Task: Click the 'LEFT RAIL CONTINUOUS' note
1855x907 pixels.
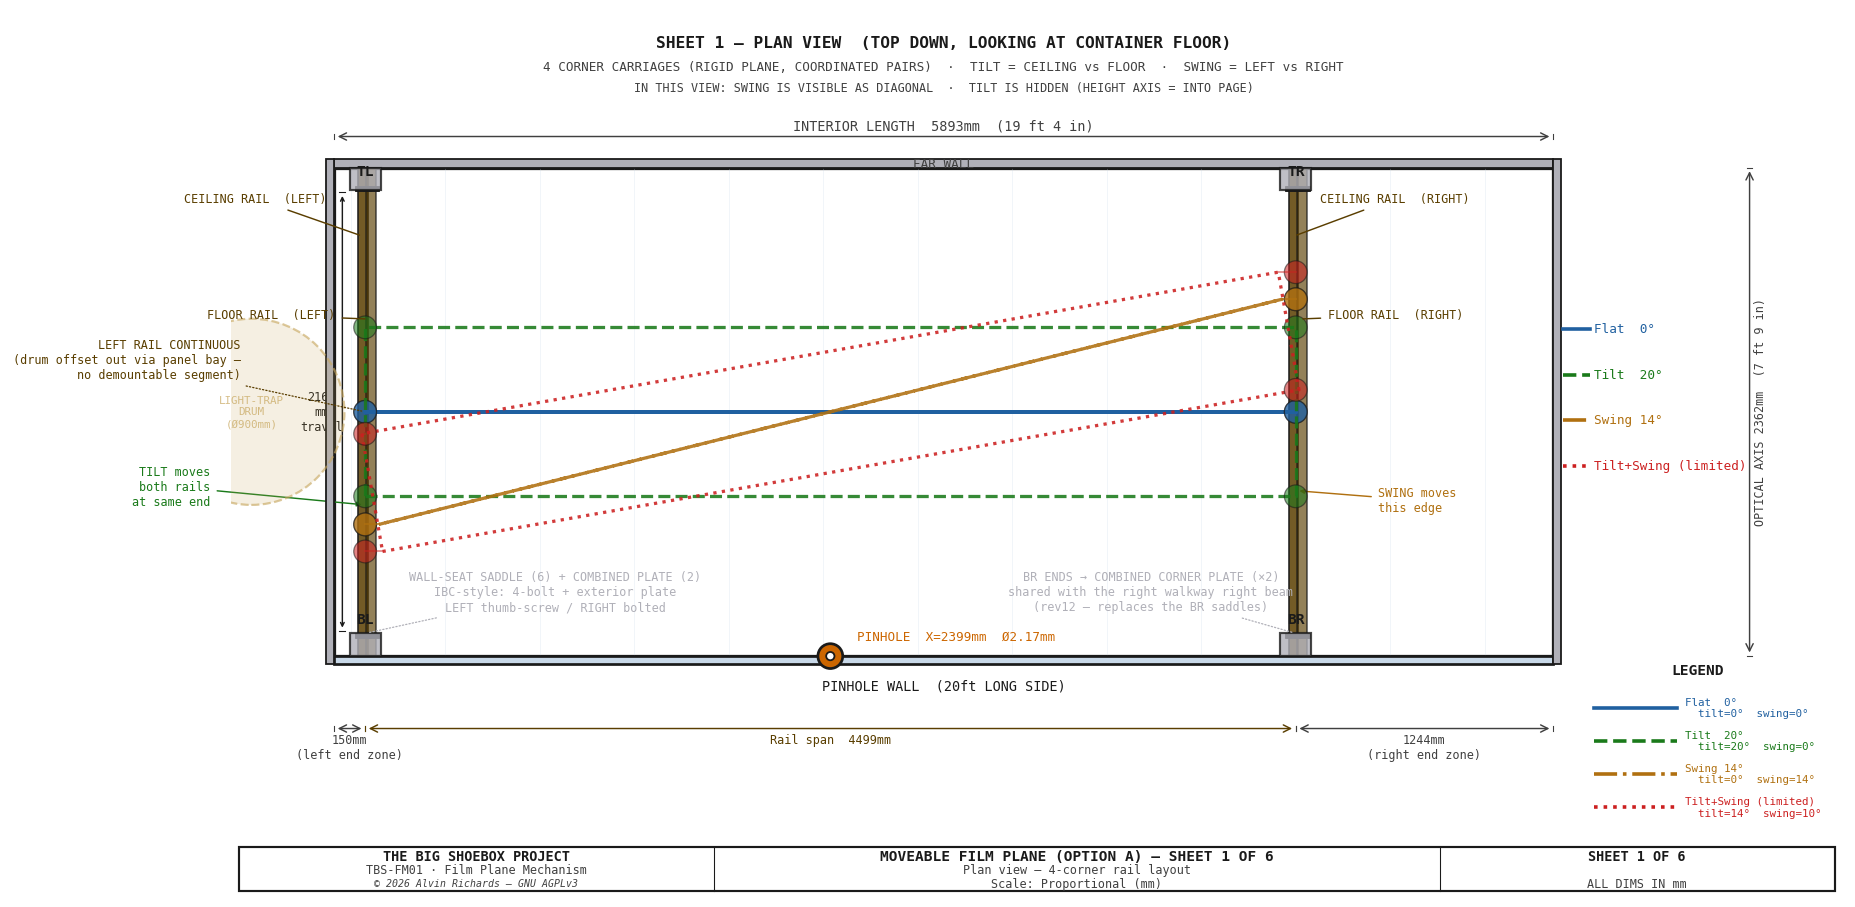Action: [127, 361]
